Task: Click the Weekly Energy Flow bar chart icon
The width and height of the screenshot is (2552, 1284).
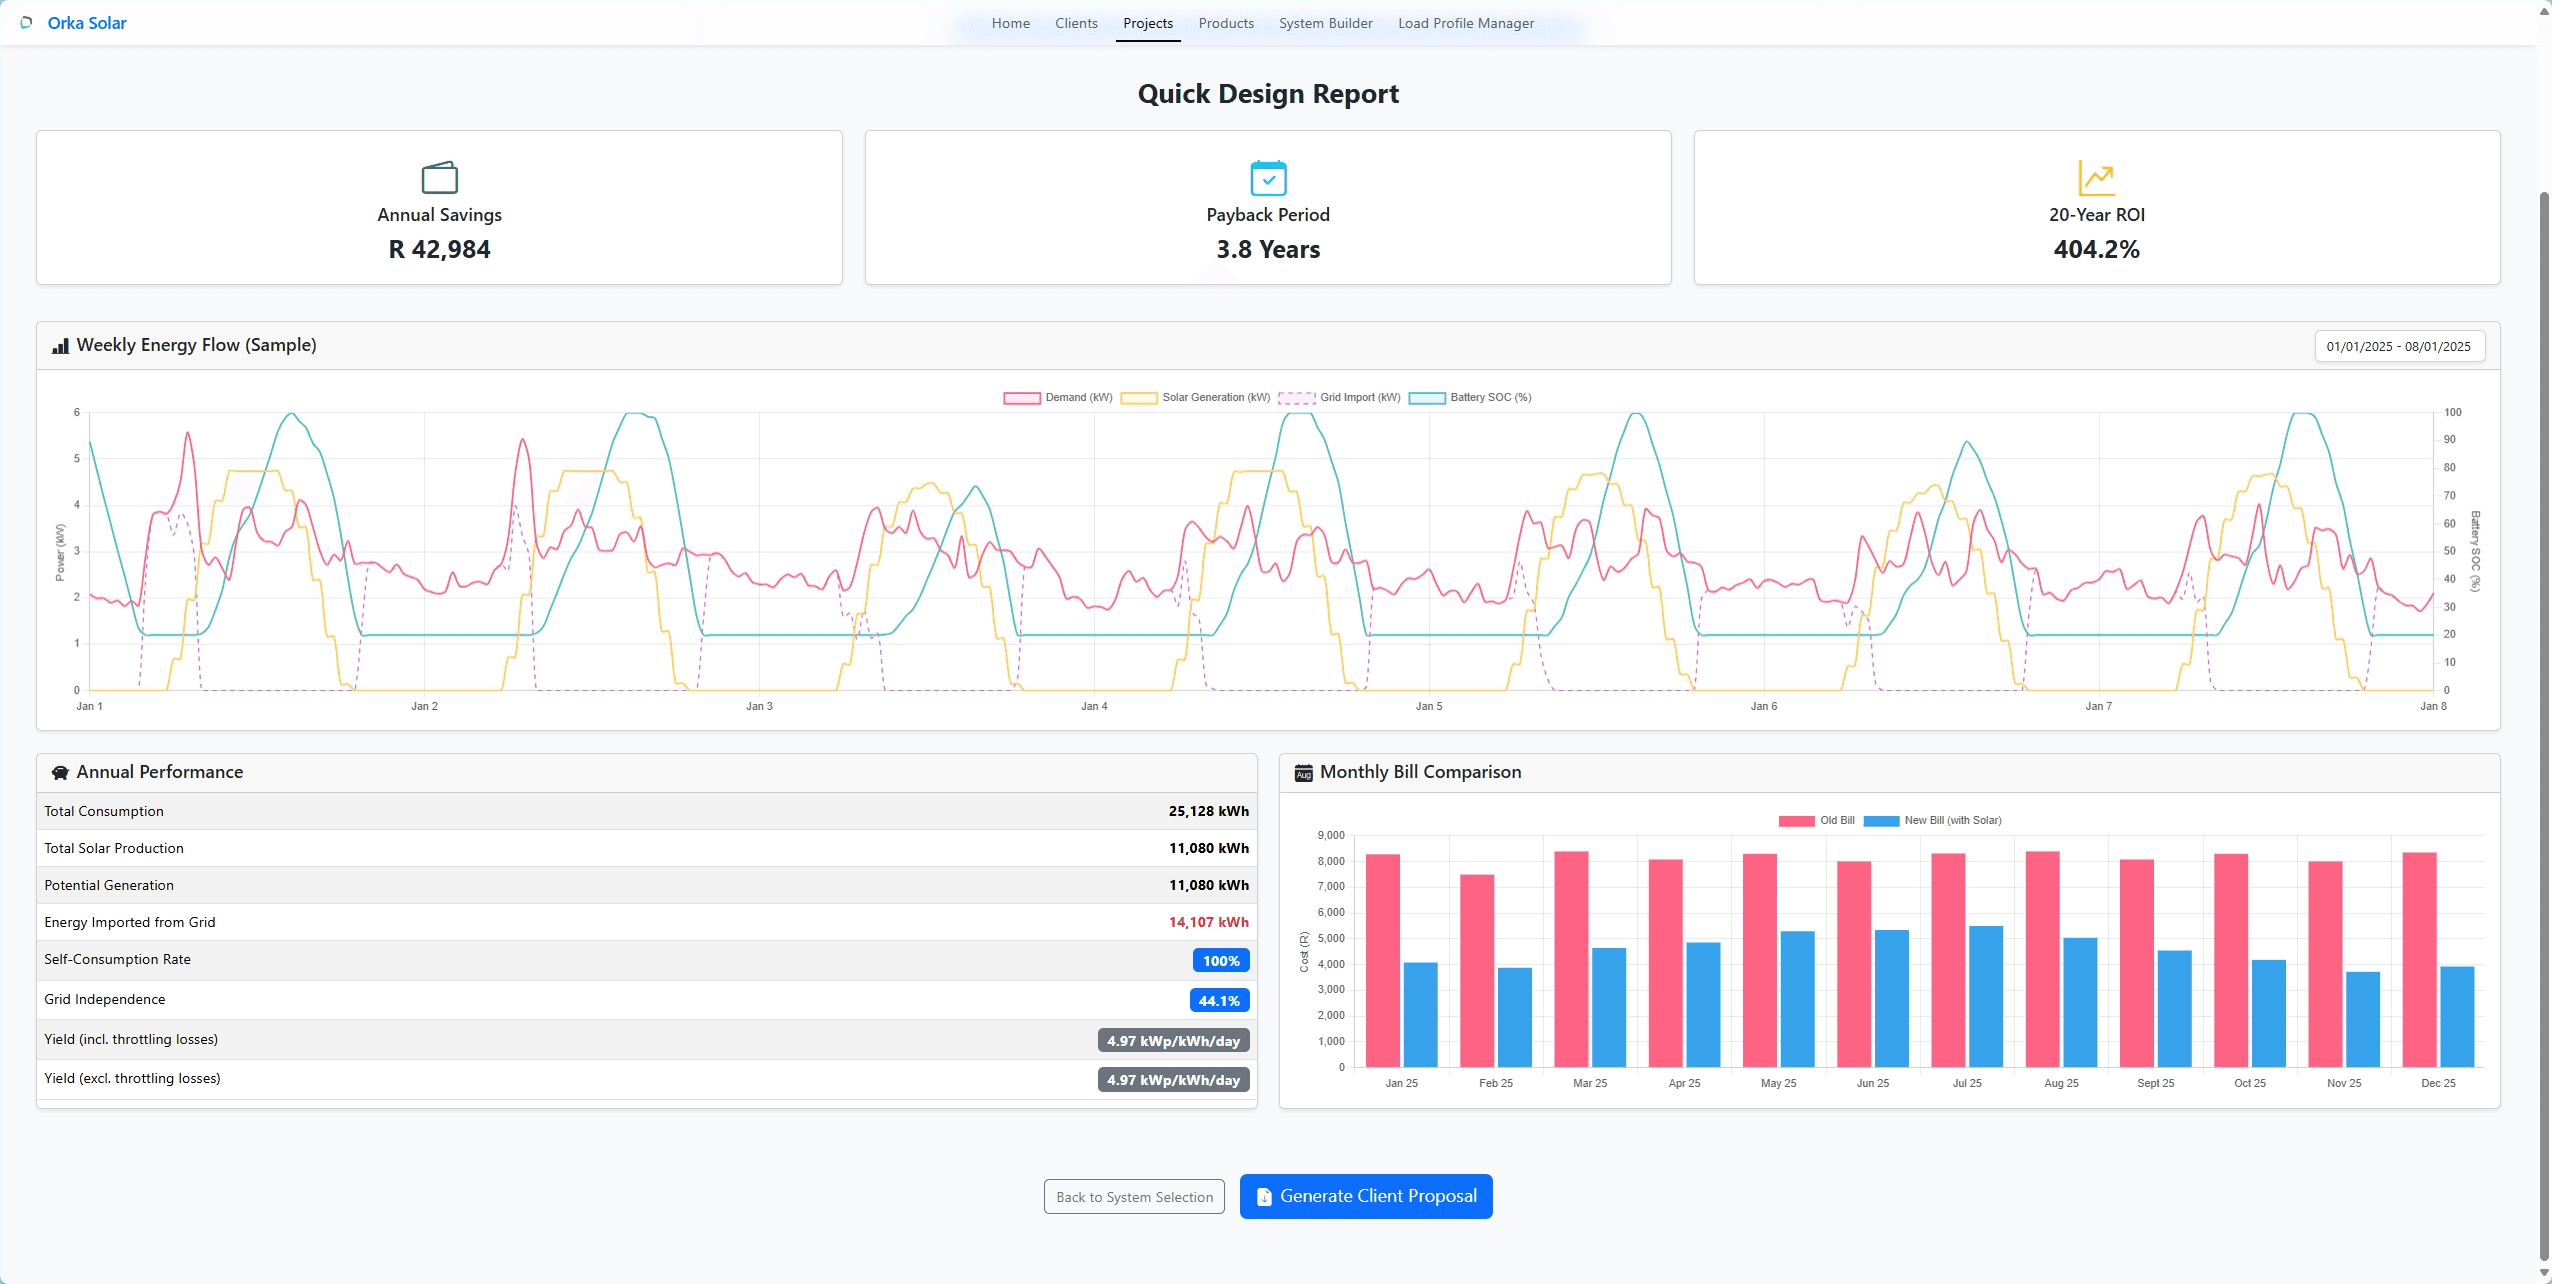Action: [60, 346]
